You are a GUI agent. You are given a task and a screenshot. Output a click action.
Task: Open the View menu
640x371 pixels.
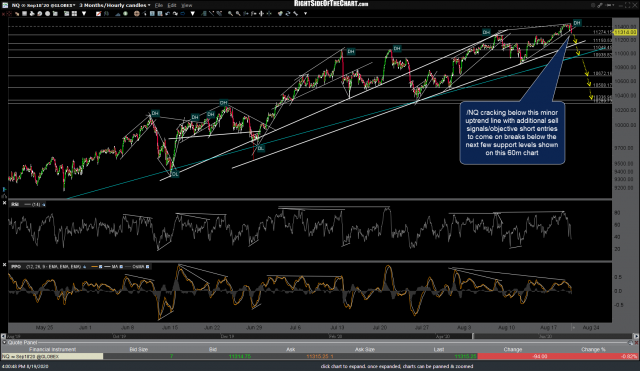pyautogui.click(x=187, y=5)
